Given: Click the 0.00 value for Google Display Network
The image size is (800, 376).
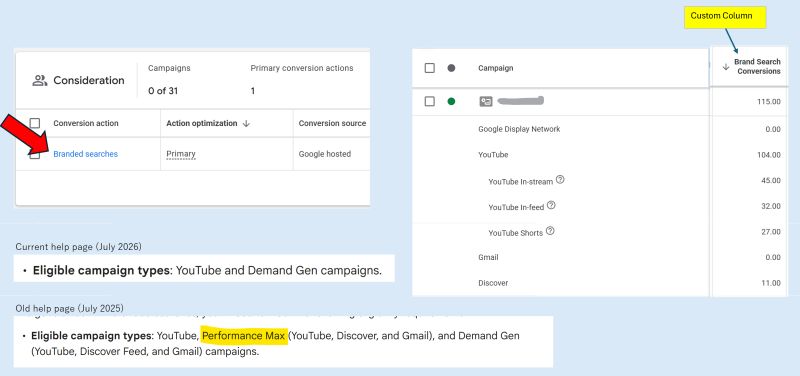Looking at the screenshot, I should (773, 129).
